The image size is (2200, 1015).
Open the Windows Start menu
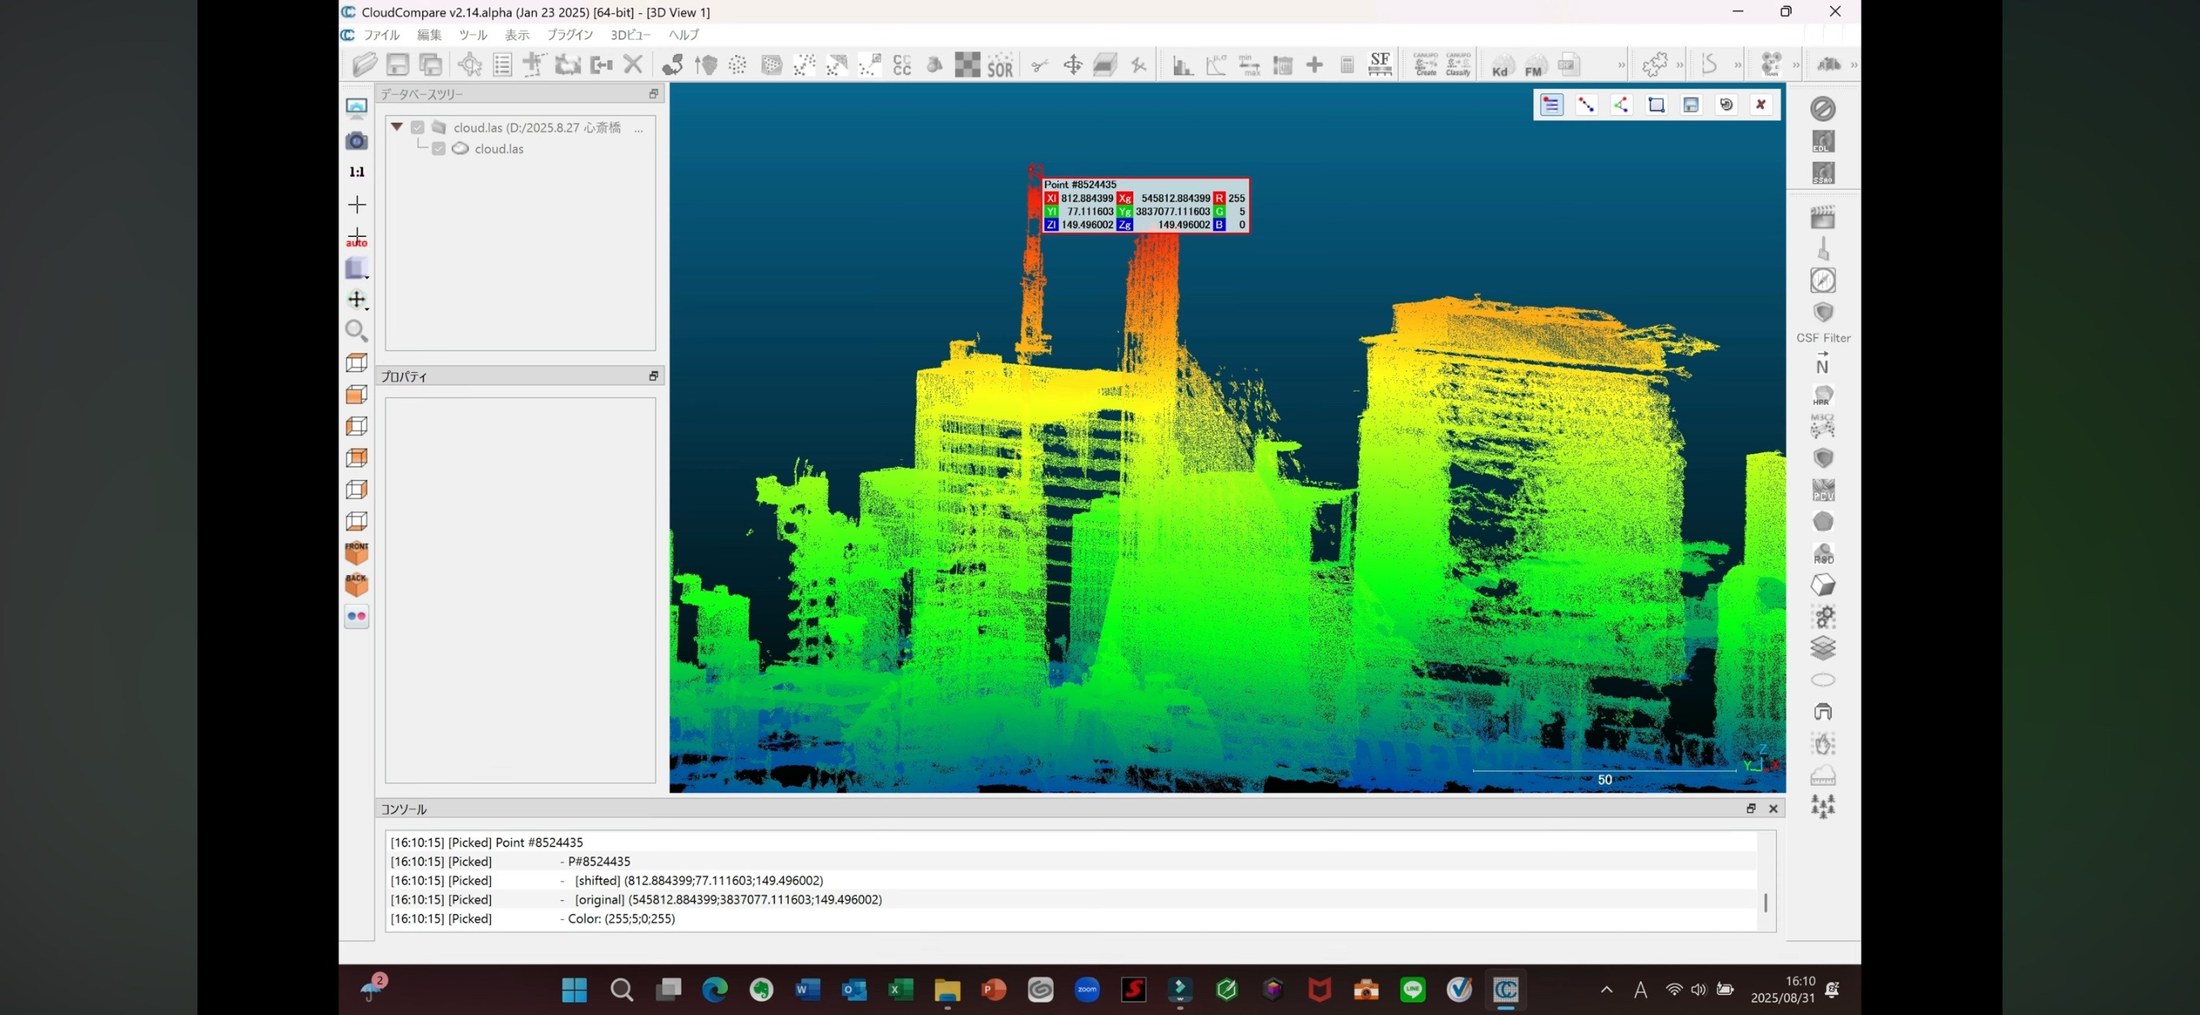tap(575, 990)
